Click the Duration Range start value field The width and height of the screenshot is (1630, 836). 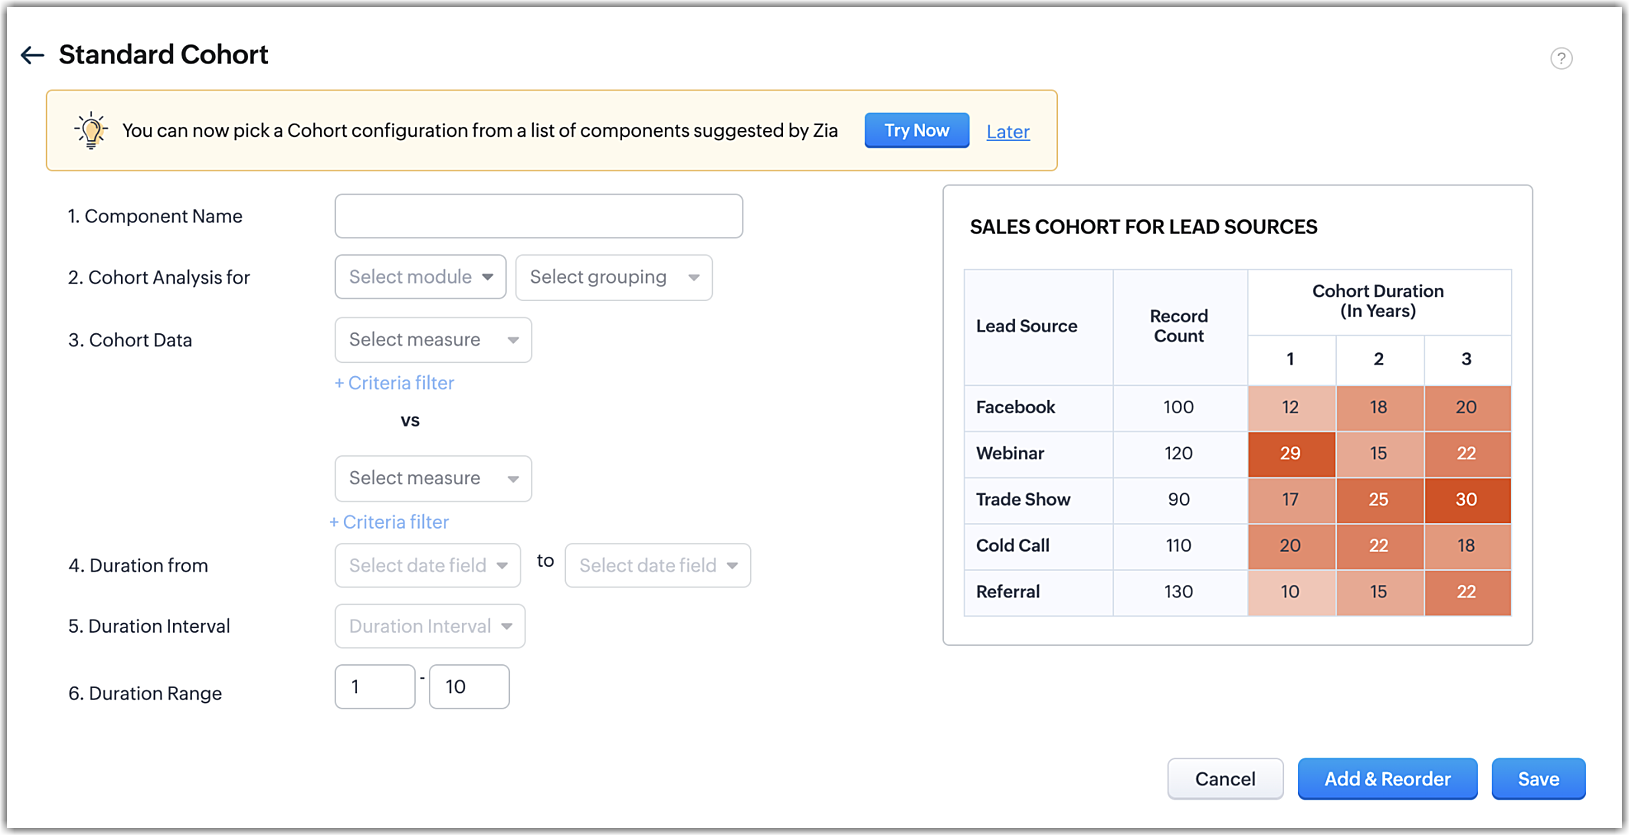click(374, 687)
